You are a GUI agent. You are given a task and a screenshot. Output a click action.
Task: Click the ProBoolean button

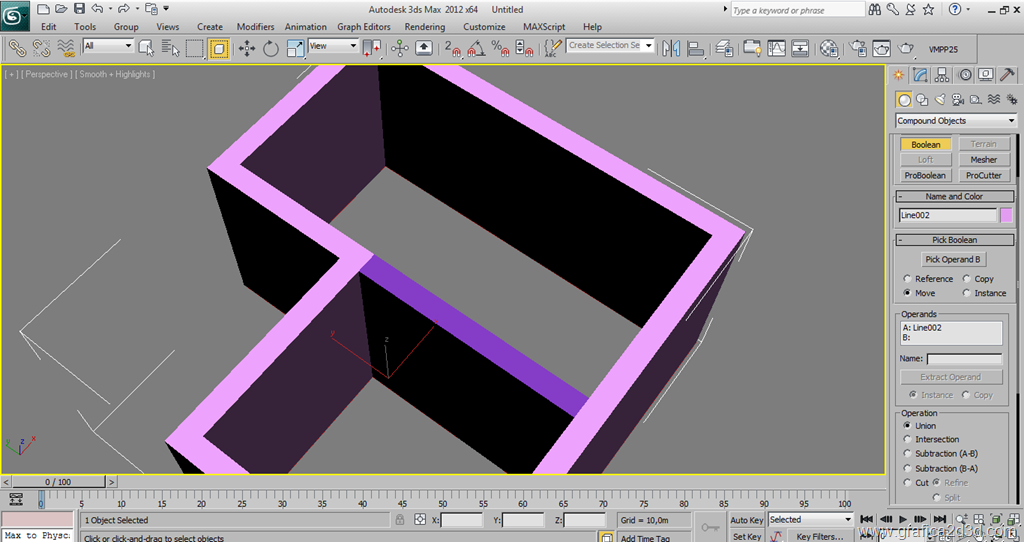point(925,175)
